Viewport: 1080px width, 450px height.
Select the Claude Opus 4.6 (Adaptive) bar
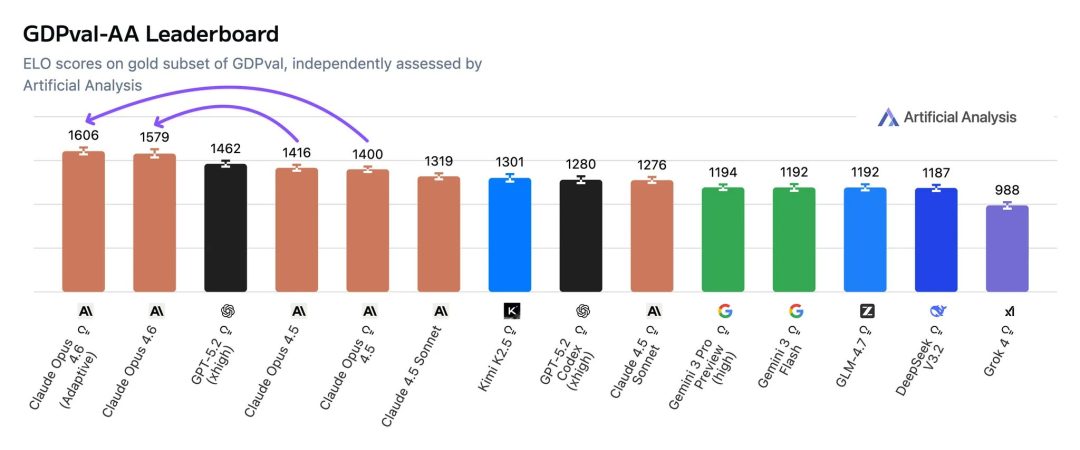(x=84, y=222)
